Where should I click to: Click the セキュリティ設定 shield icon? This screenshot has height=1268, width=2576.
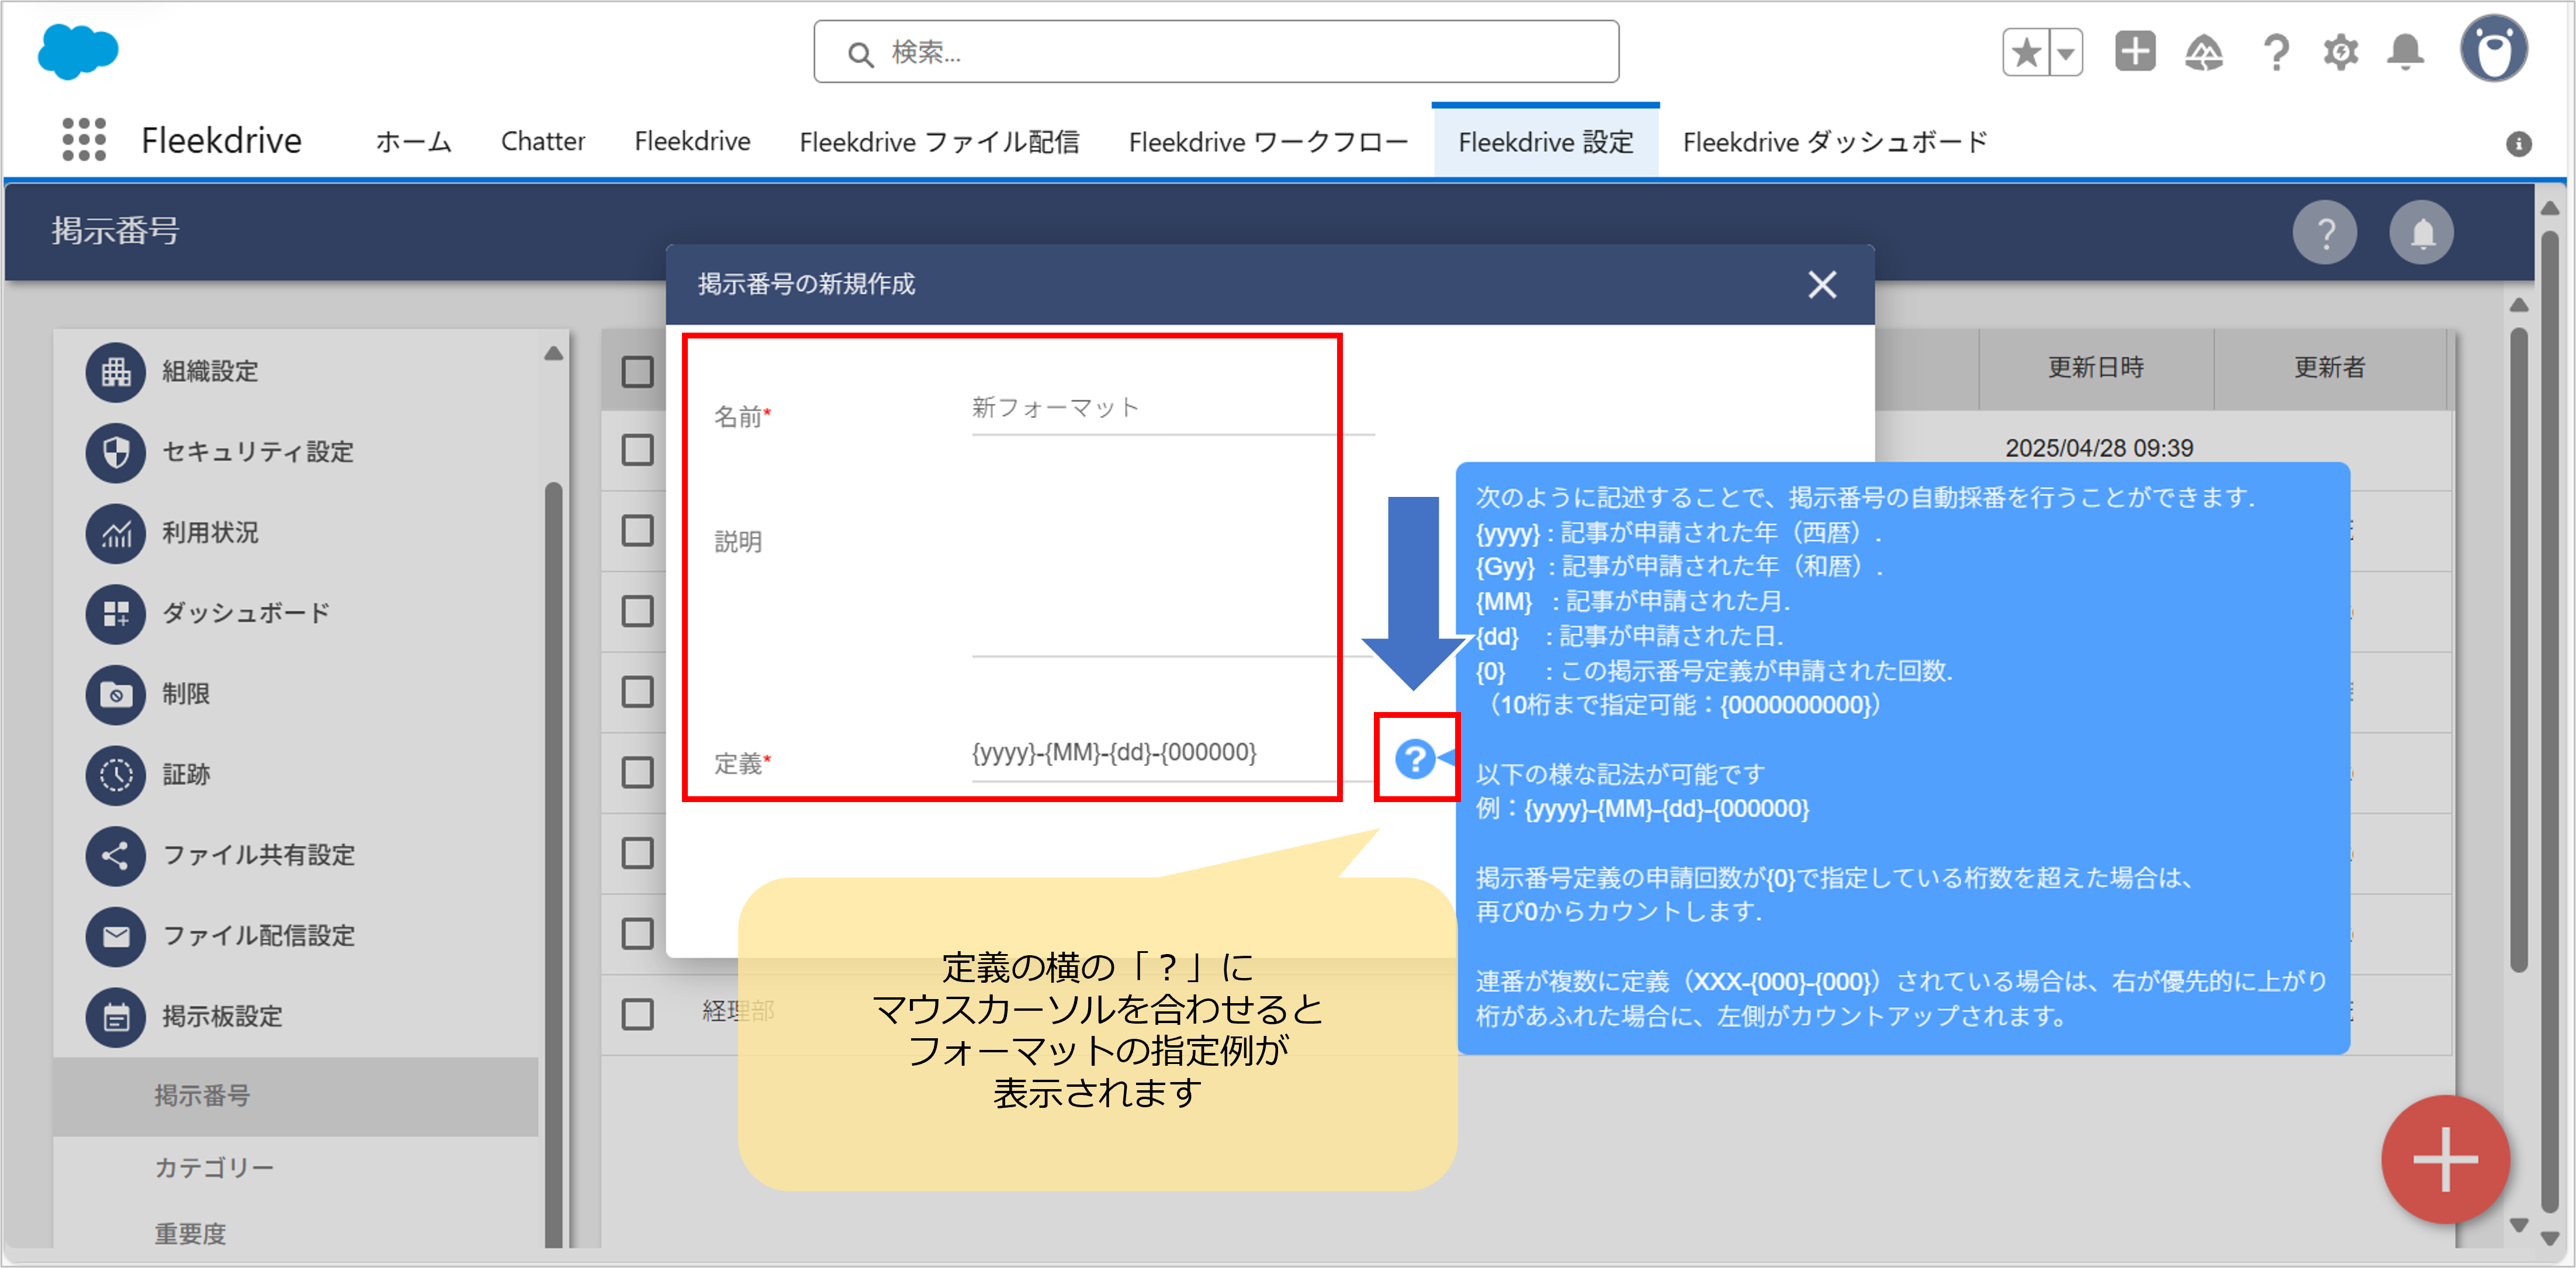pyautogui.click(x=116, y=452)
